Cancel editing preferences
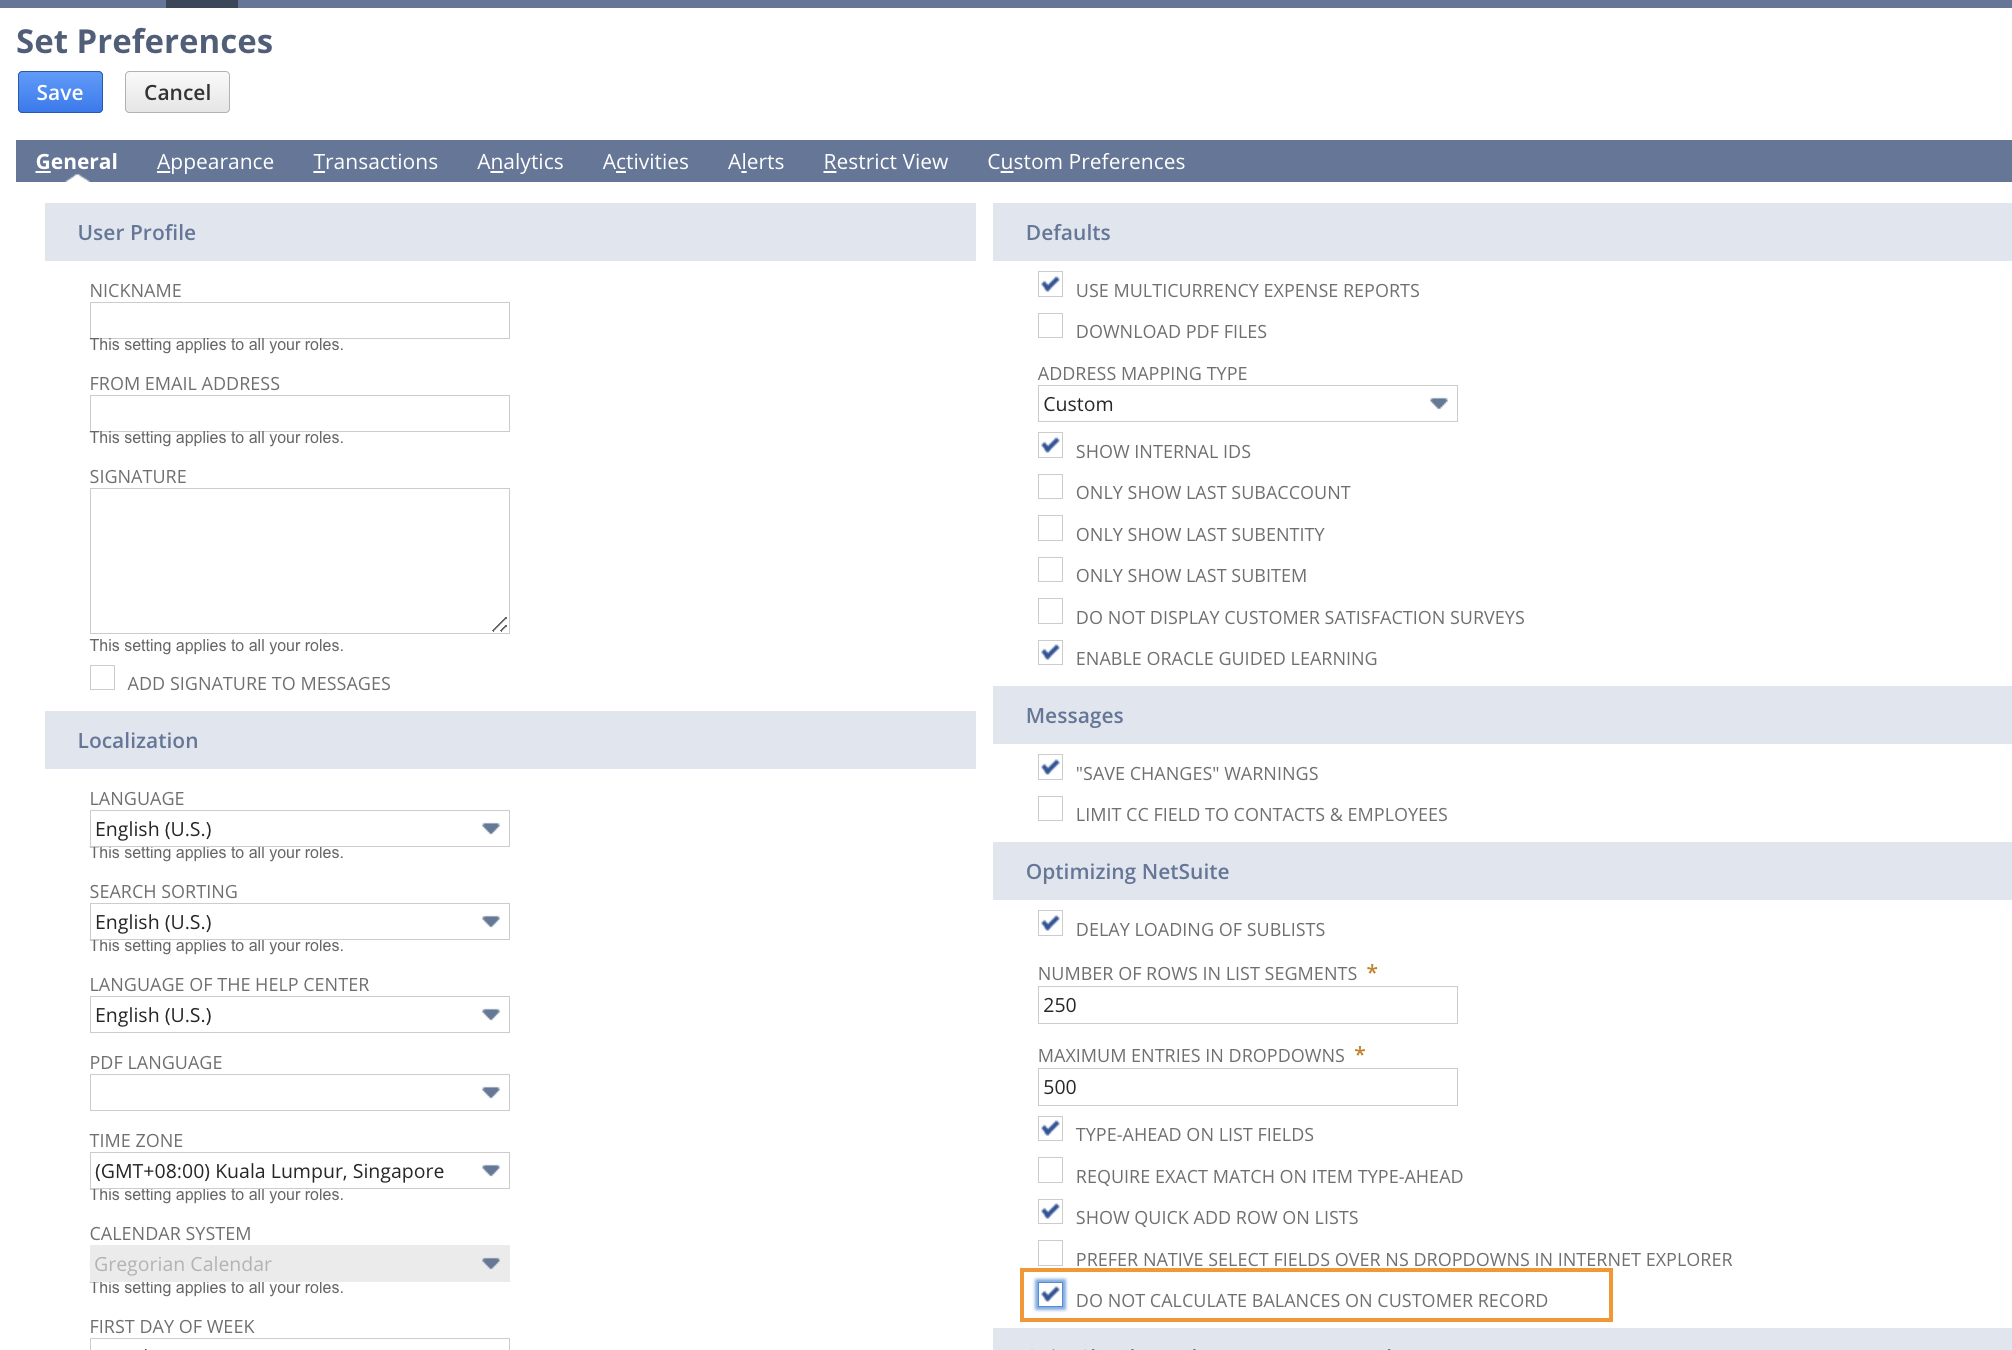Viewport: 2012px width, 1350px height. click(177, 91)
